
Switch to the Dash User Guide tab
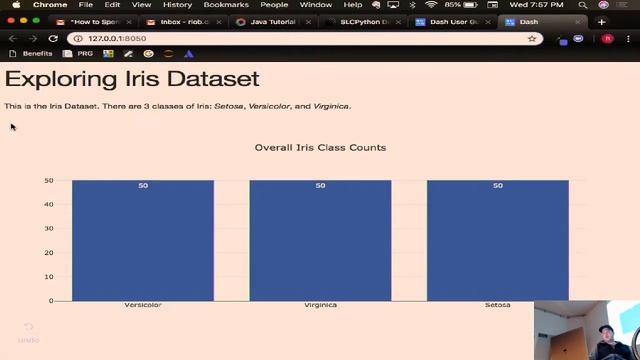453,22
